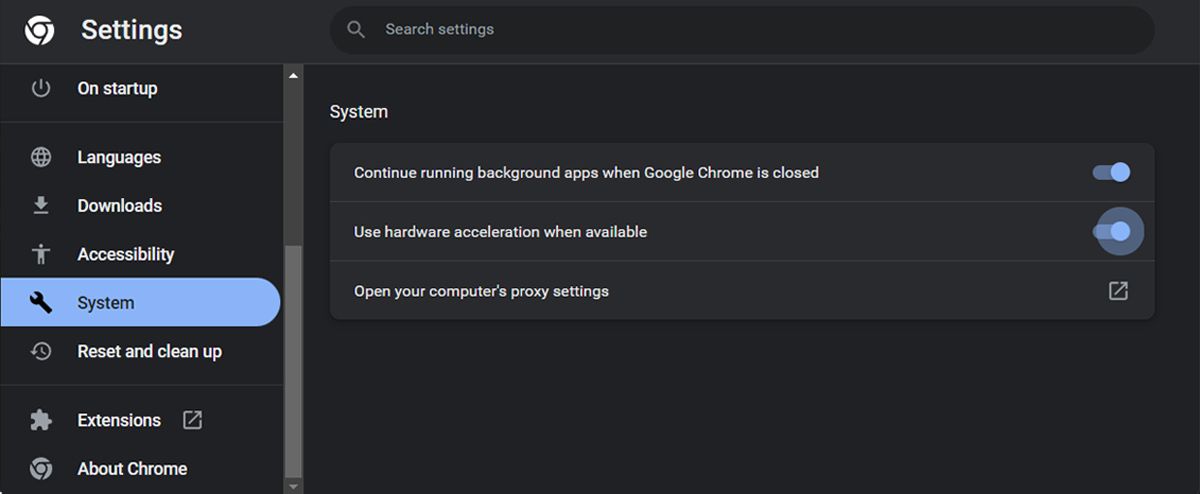Viewport: 1200px width, 494px height.
Task: Open proxy settings via external link icon
Action: coord(1118,291)
